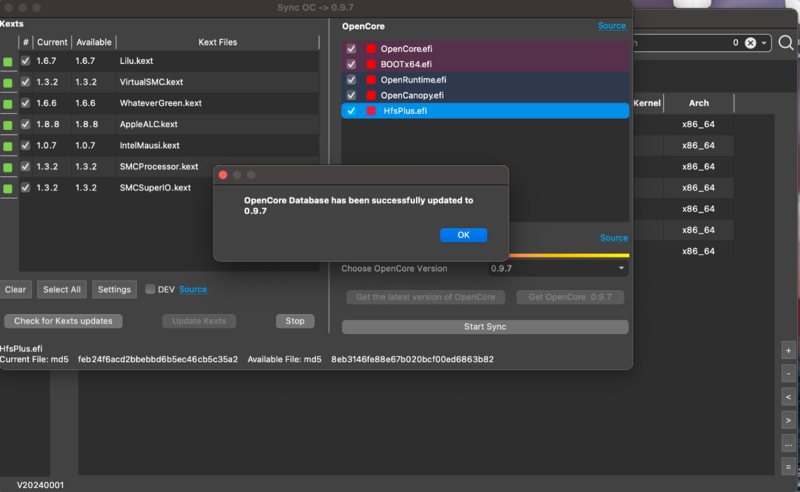Toggle the SMCProcessor.kext checkbox

[26, 166]
